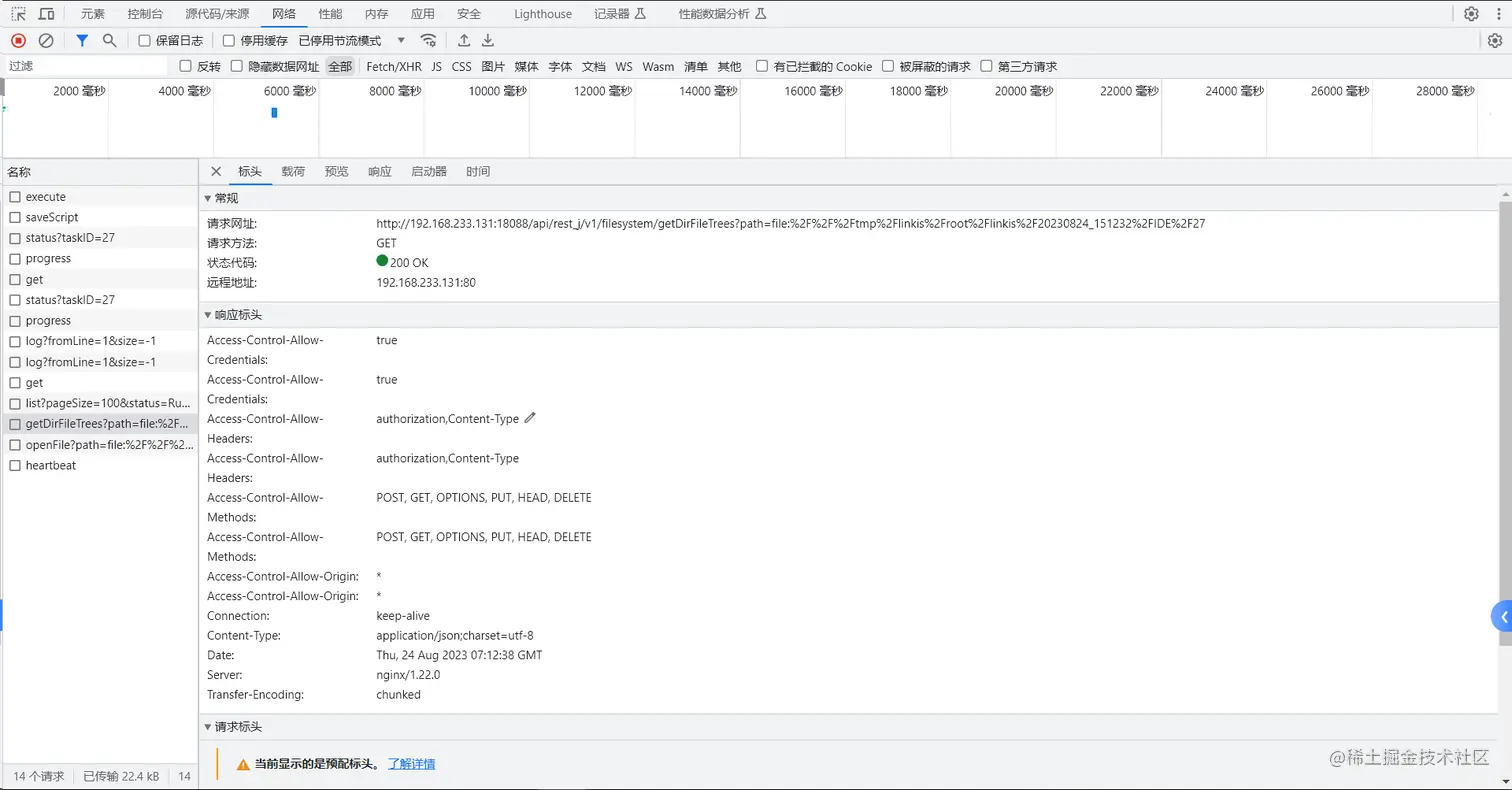1512x790 pixels.
Task: Check the 反转 filter option
Action: 185,67
